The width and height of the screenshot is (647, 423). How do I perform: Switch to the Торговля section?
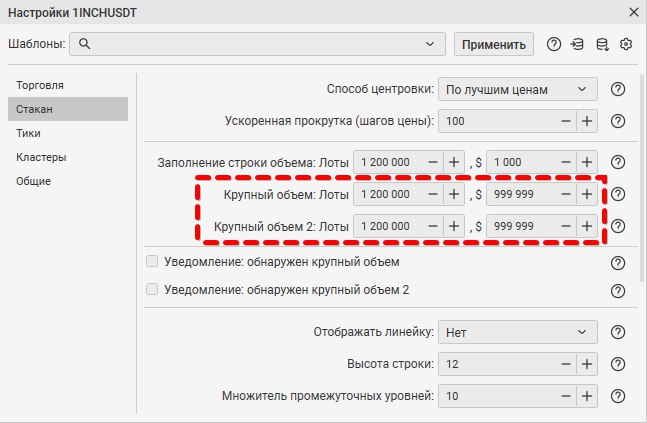[x=41, y=85]
